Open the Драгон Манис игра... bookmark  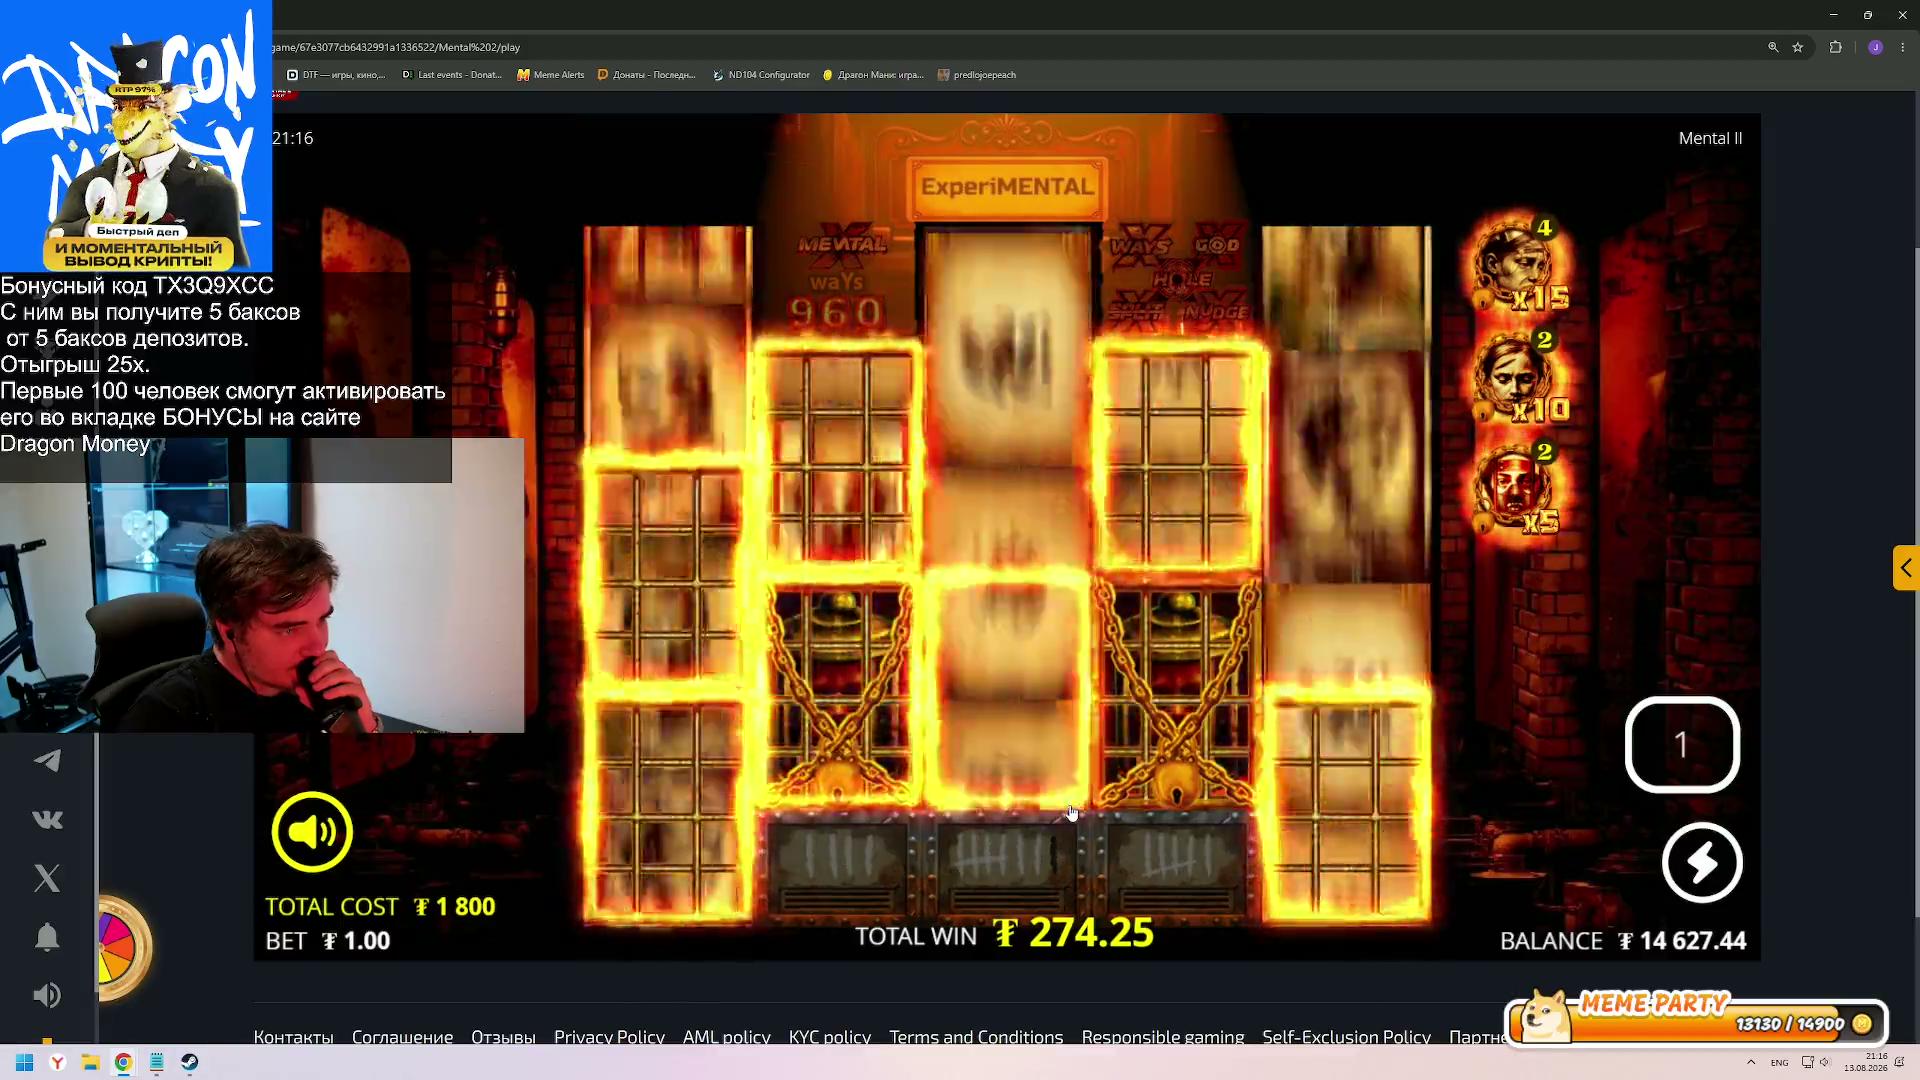click(873, 75)
